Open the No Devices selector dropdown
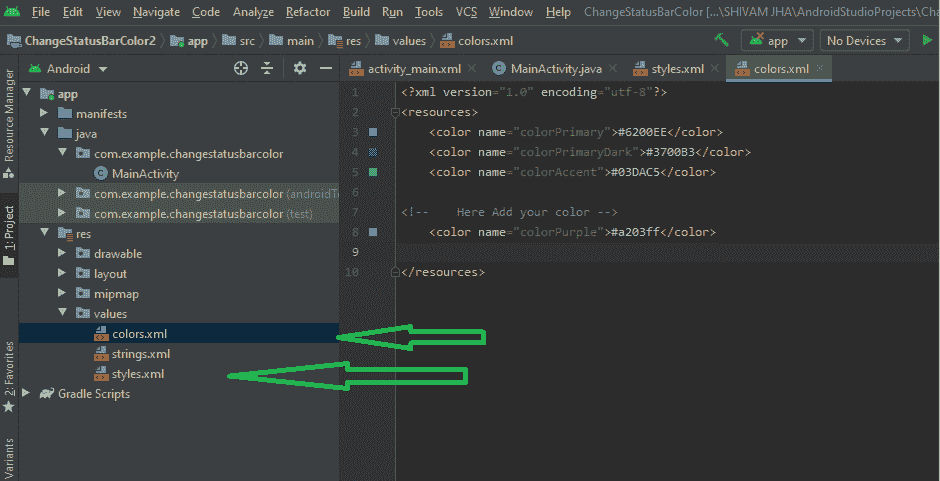The width and height of the screenshot is (940, 481). point(864,41)
